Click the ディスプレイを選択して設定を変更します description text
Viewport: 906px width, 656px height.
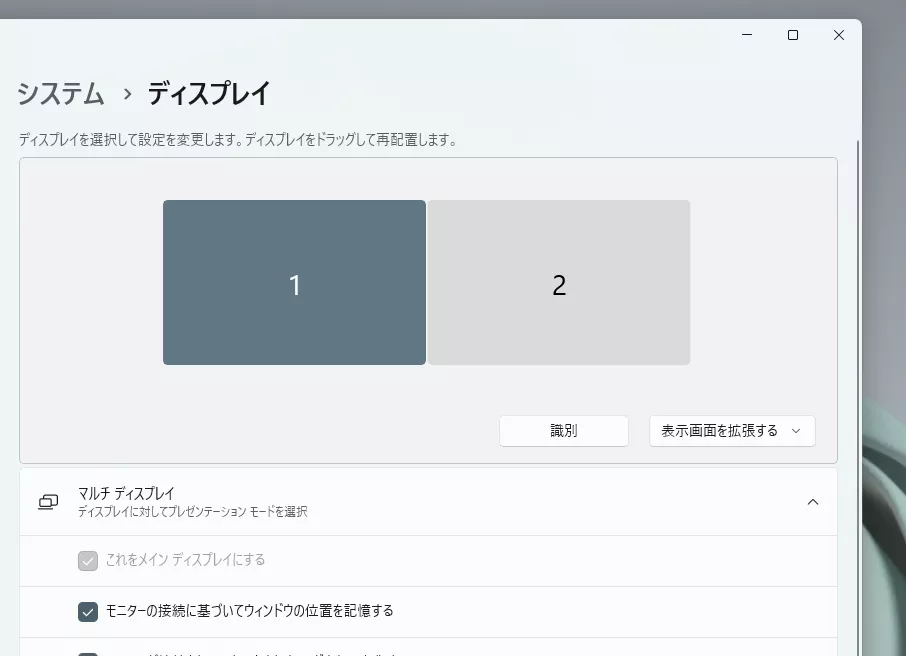click(237, 140)
